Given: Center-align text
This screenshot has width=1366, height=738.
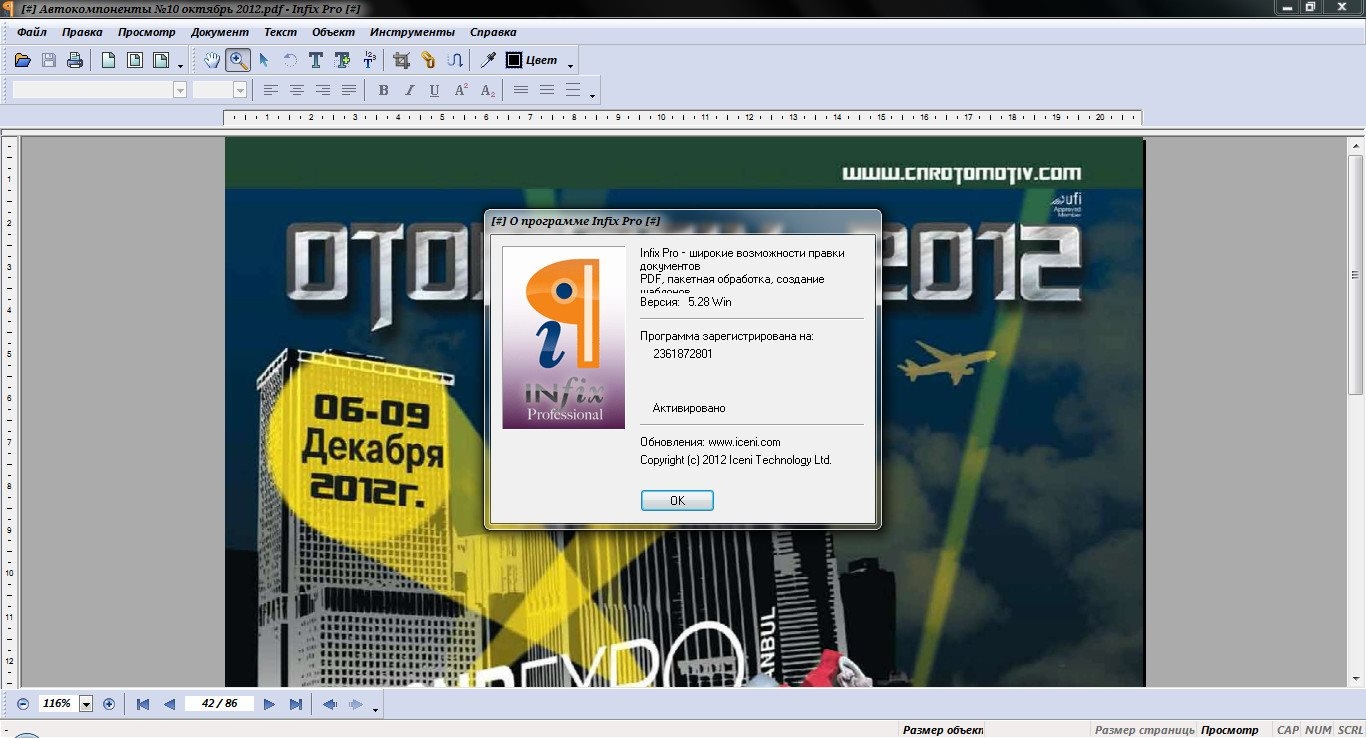Looking at the screenshot, I should click(297, 90).
